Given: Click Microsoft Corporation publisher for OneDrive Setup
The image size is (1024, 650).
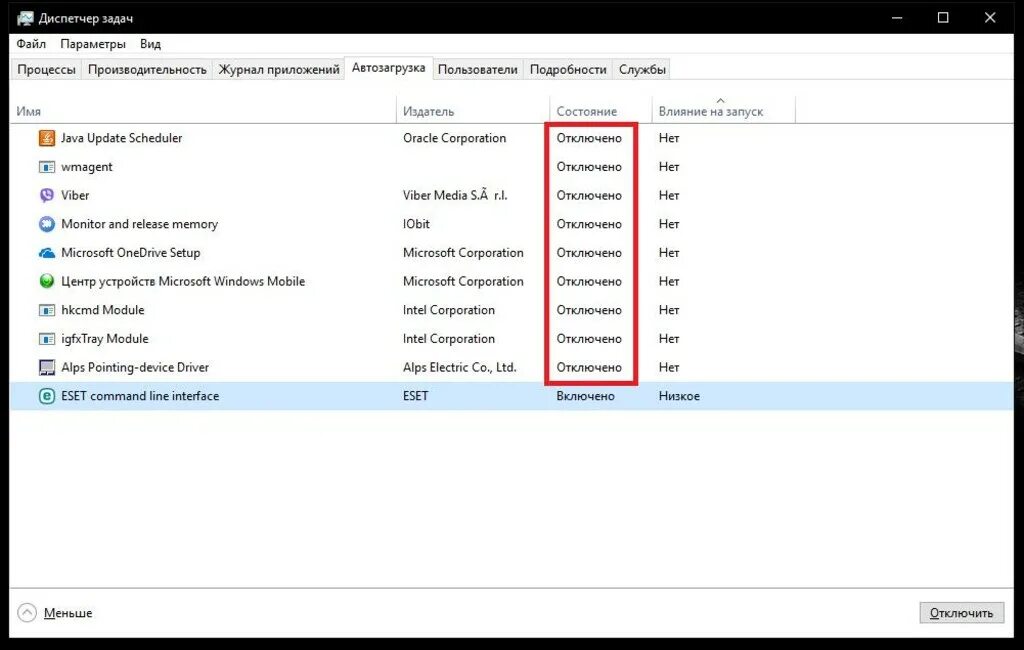Looking at the screenshot, I should point(463,253).
